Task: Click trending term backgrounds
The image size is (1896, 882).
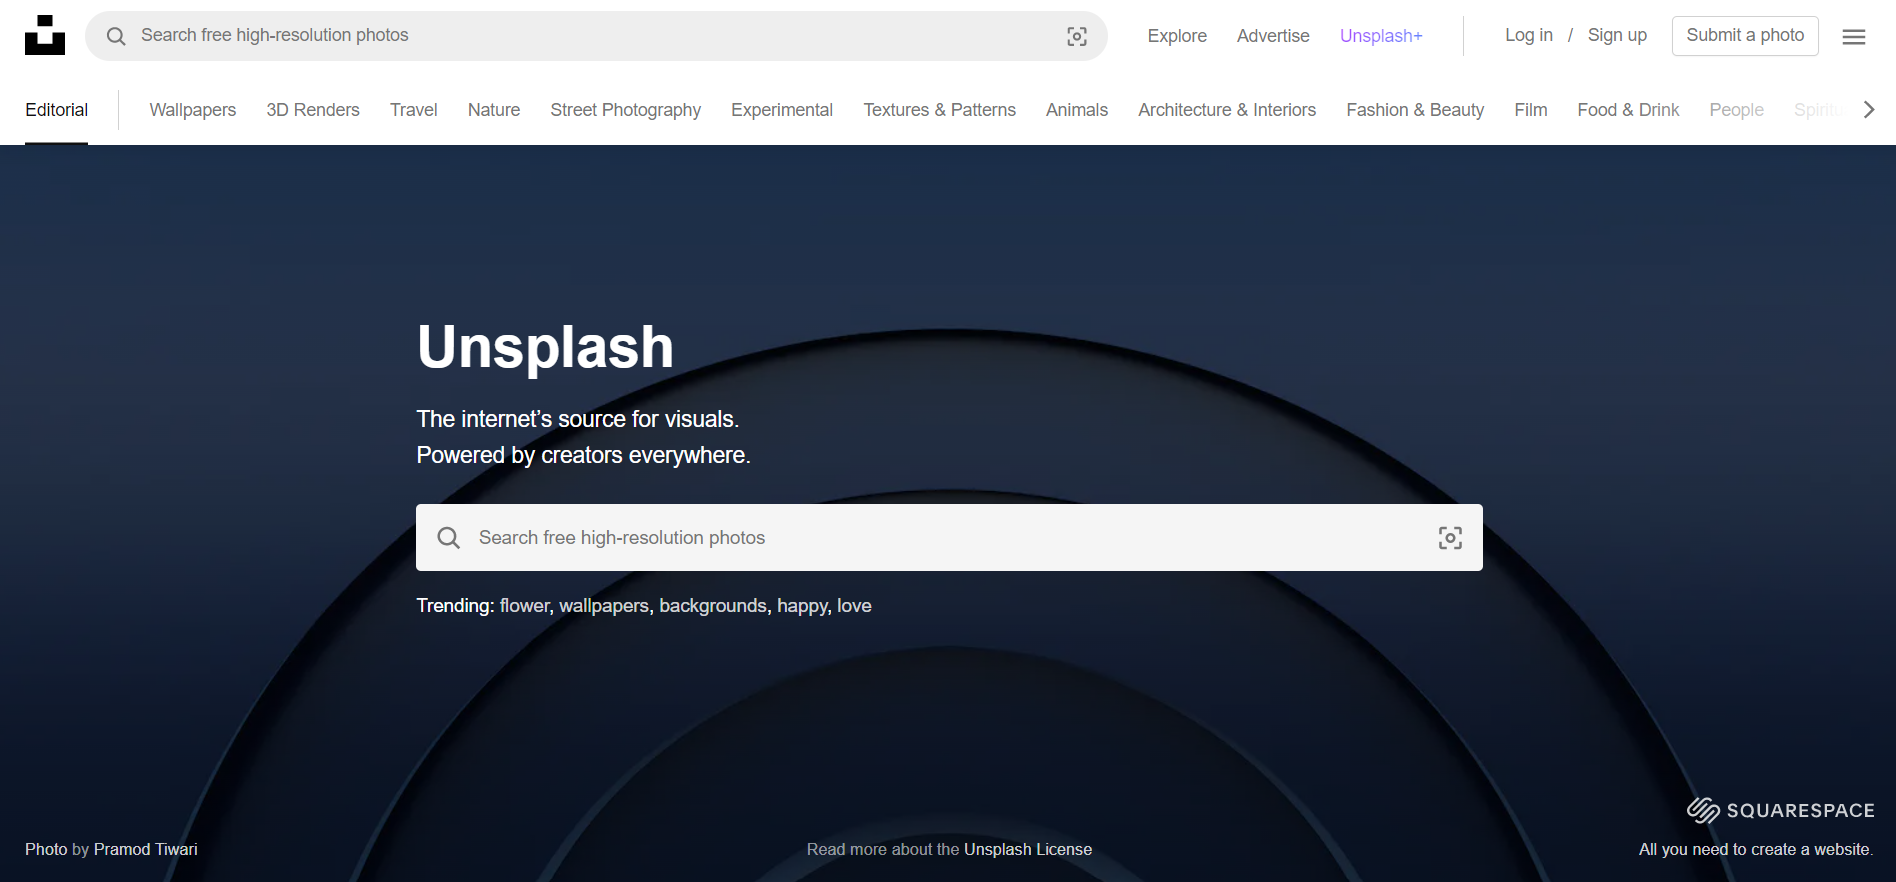Action: (x=713, y=606)
